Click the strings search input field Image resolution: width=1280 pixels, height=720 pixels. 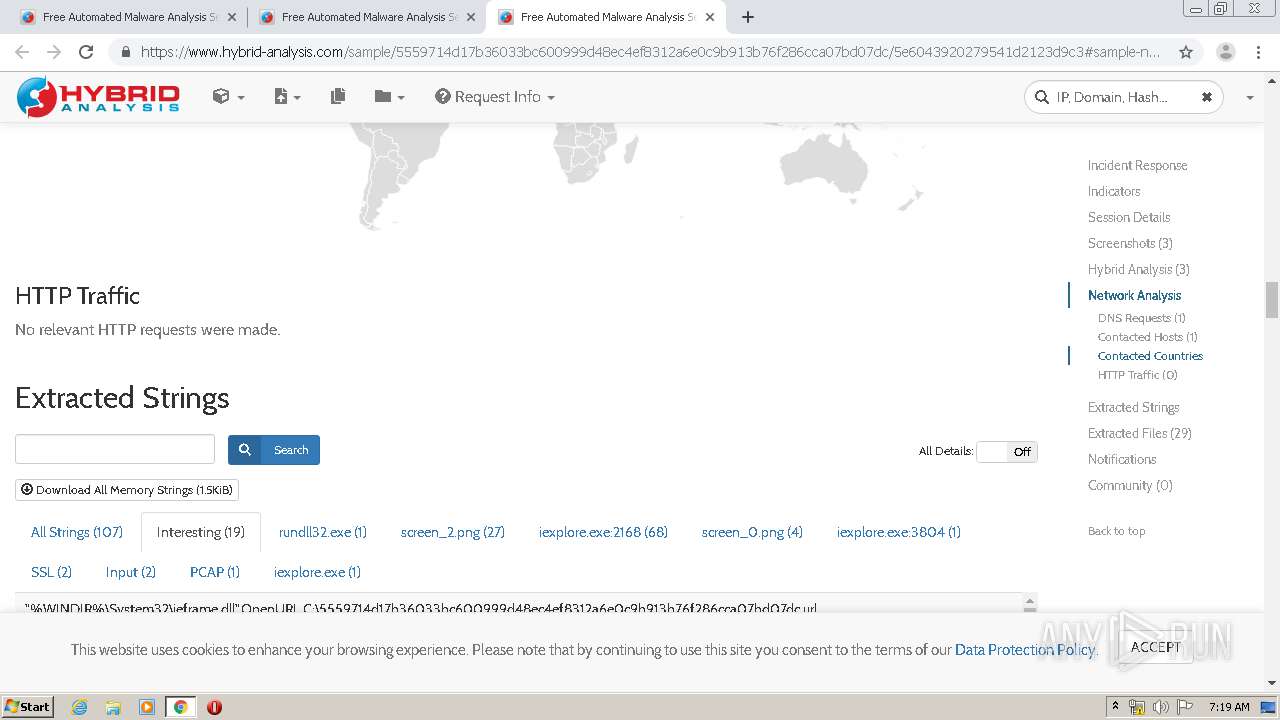[115, 449]
